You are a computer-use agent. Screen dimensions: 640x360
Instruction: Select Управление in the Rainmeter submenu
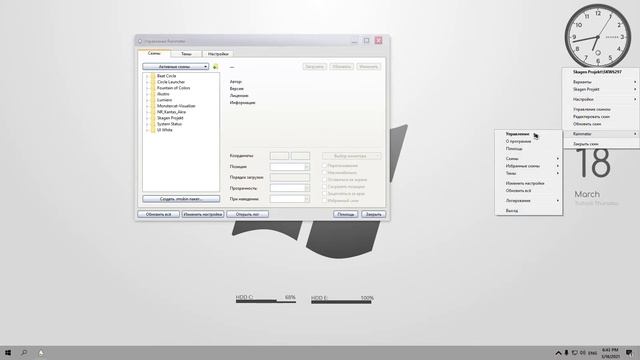click(518, 134)
